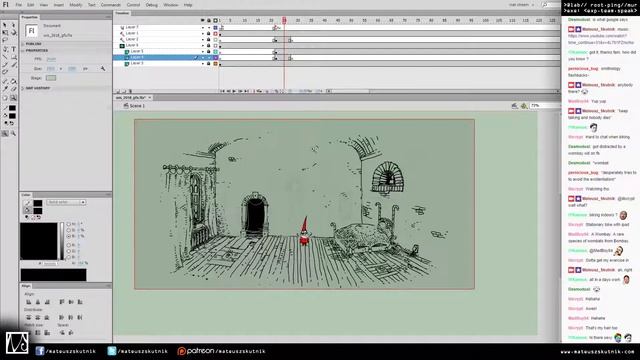Image resolution: width=640 pixels, height=360 pixels.
Task: Select the fourth radio button in Color panel
Action: (69, 245)
